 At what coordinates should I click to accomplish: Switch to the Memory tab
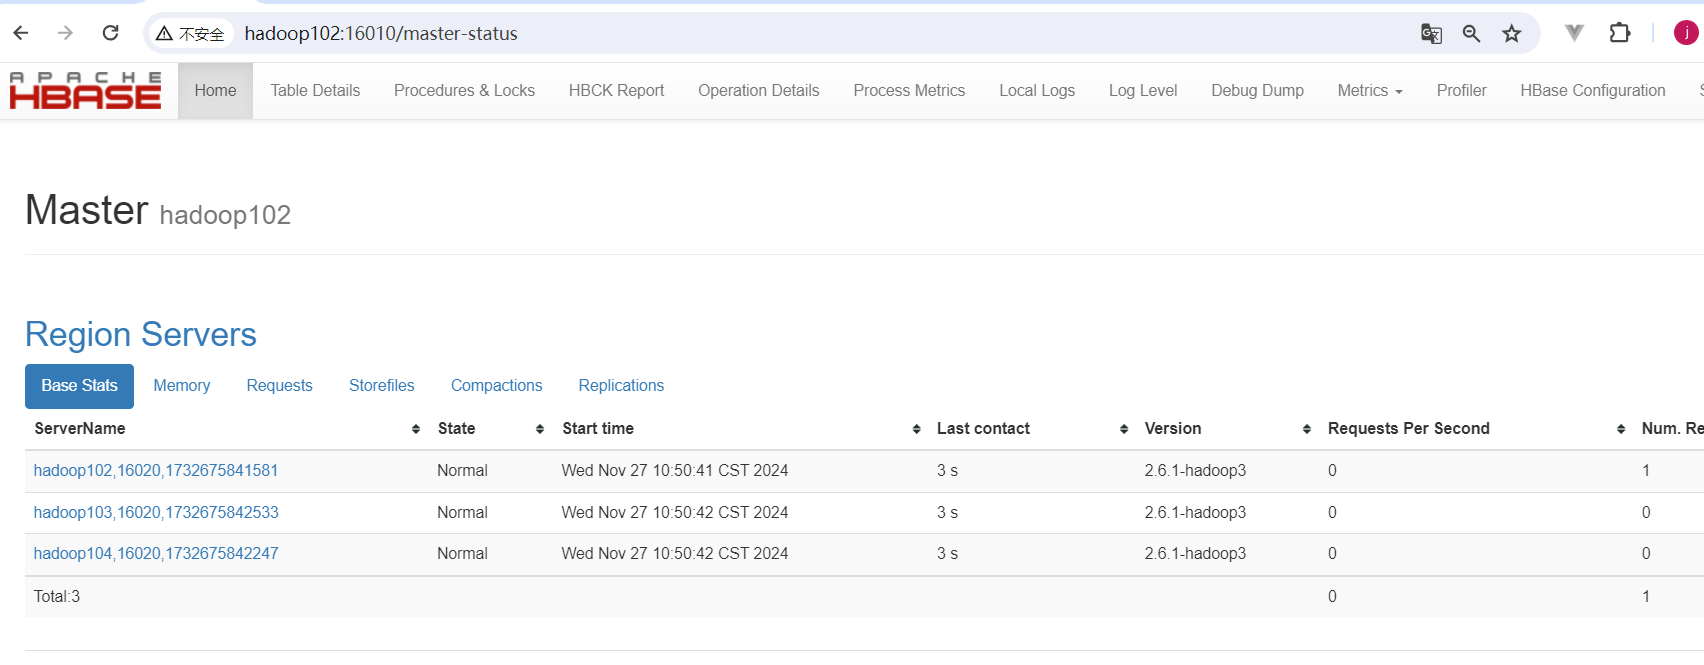click(182, 386)
